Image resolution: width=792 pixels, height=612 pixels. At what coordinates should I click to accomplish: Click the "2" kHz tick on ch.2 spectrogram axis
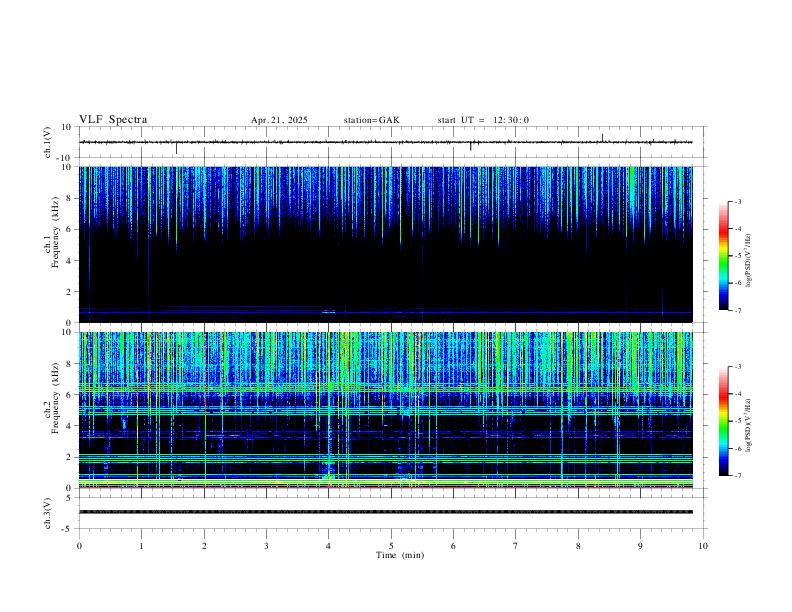[x=69, y=457]
